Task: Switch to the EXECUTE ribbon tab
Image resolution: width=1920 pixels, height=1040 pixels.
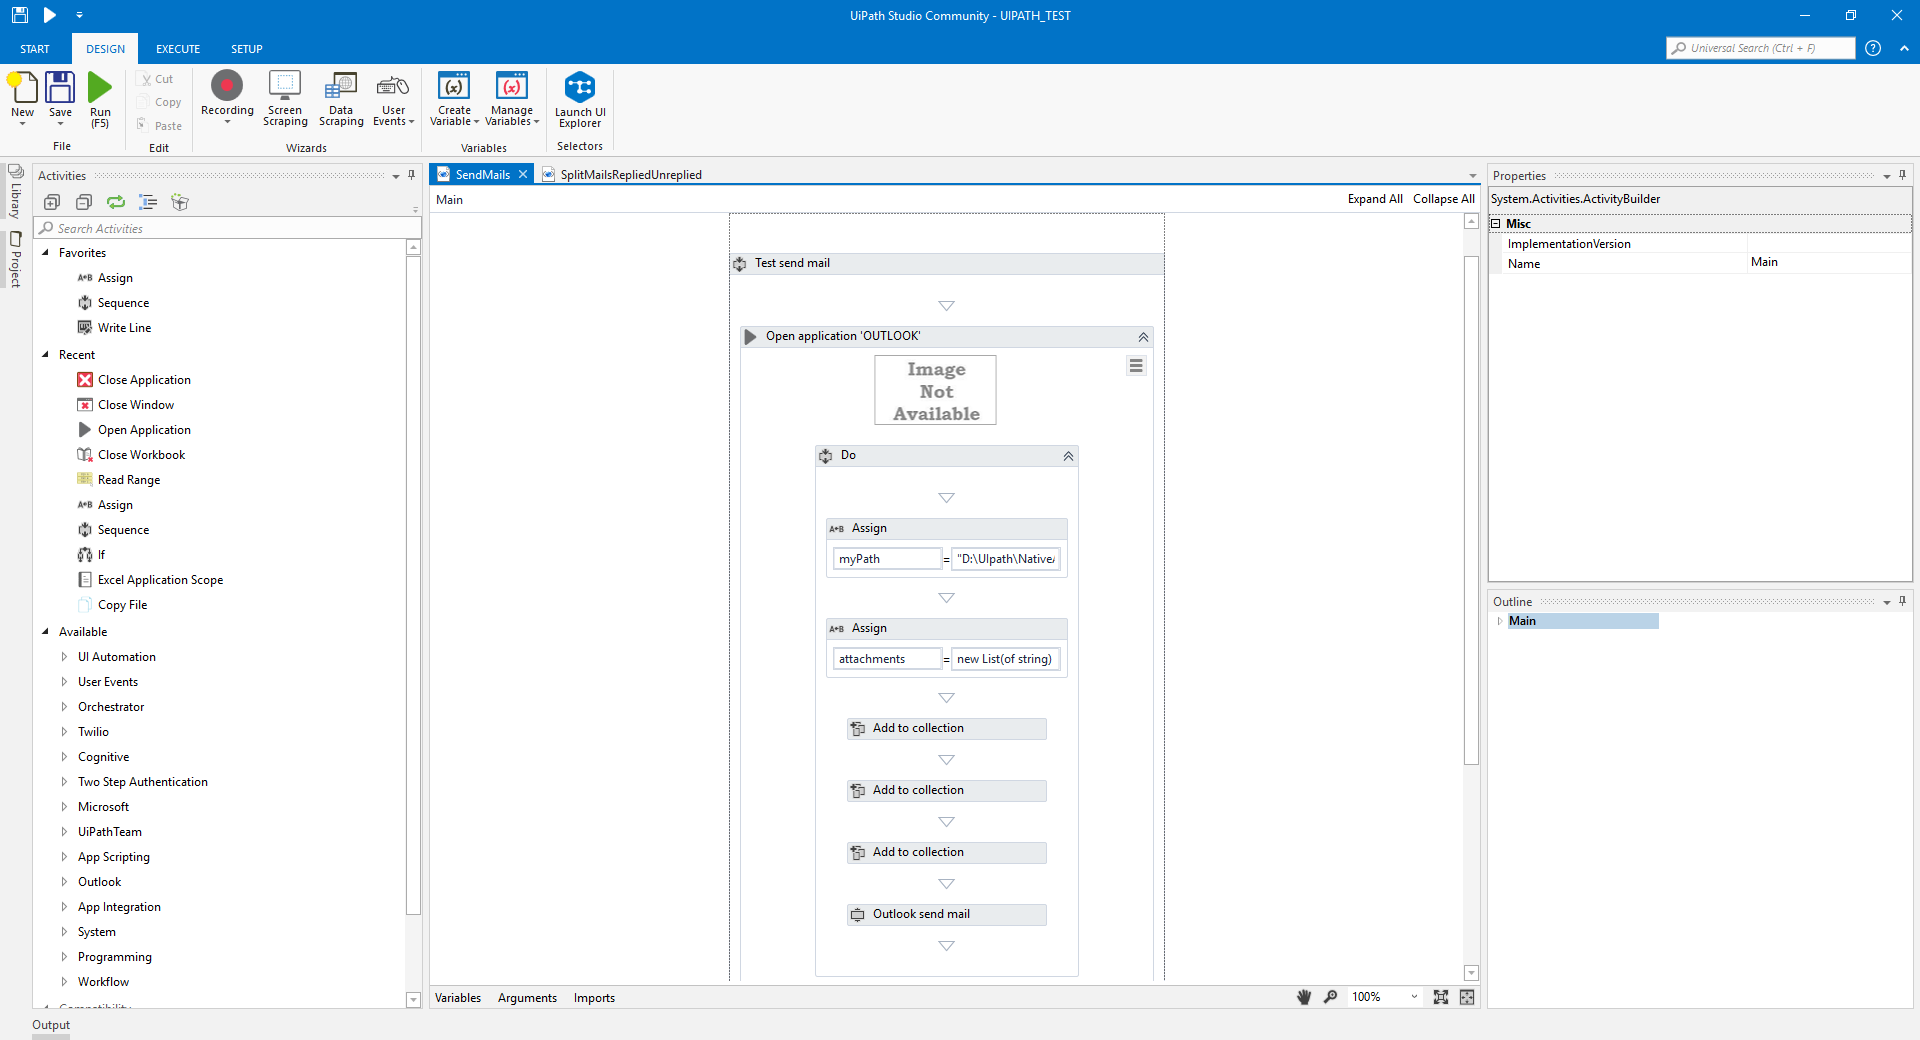Action: coord(178,49)
